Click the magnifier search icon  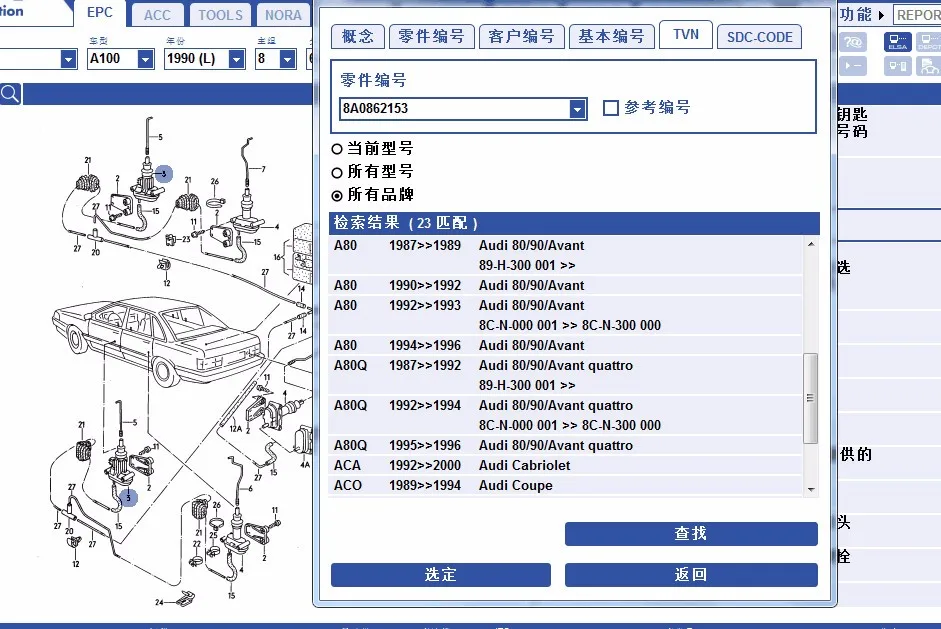point(10,94)
